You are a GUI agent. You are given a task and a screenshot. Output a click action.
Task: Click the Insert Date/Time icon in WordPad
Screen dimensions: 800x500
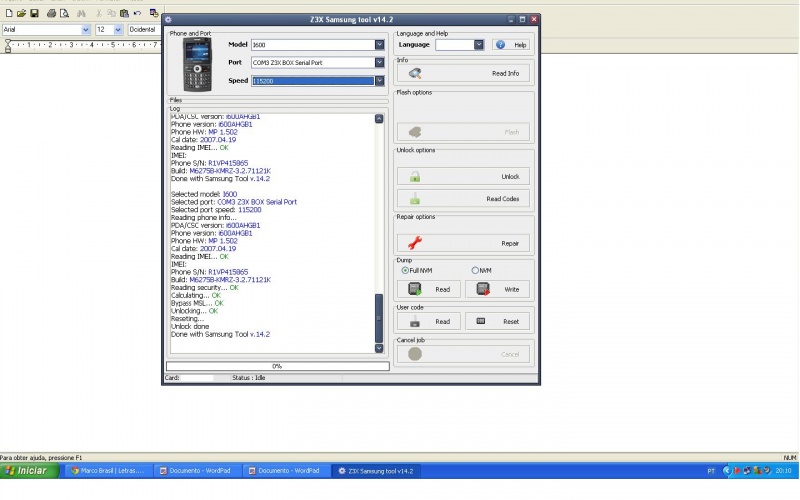tap(154, 13)
